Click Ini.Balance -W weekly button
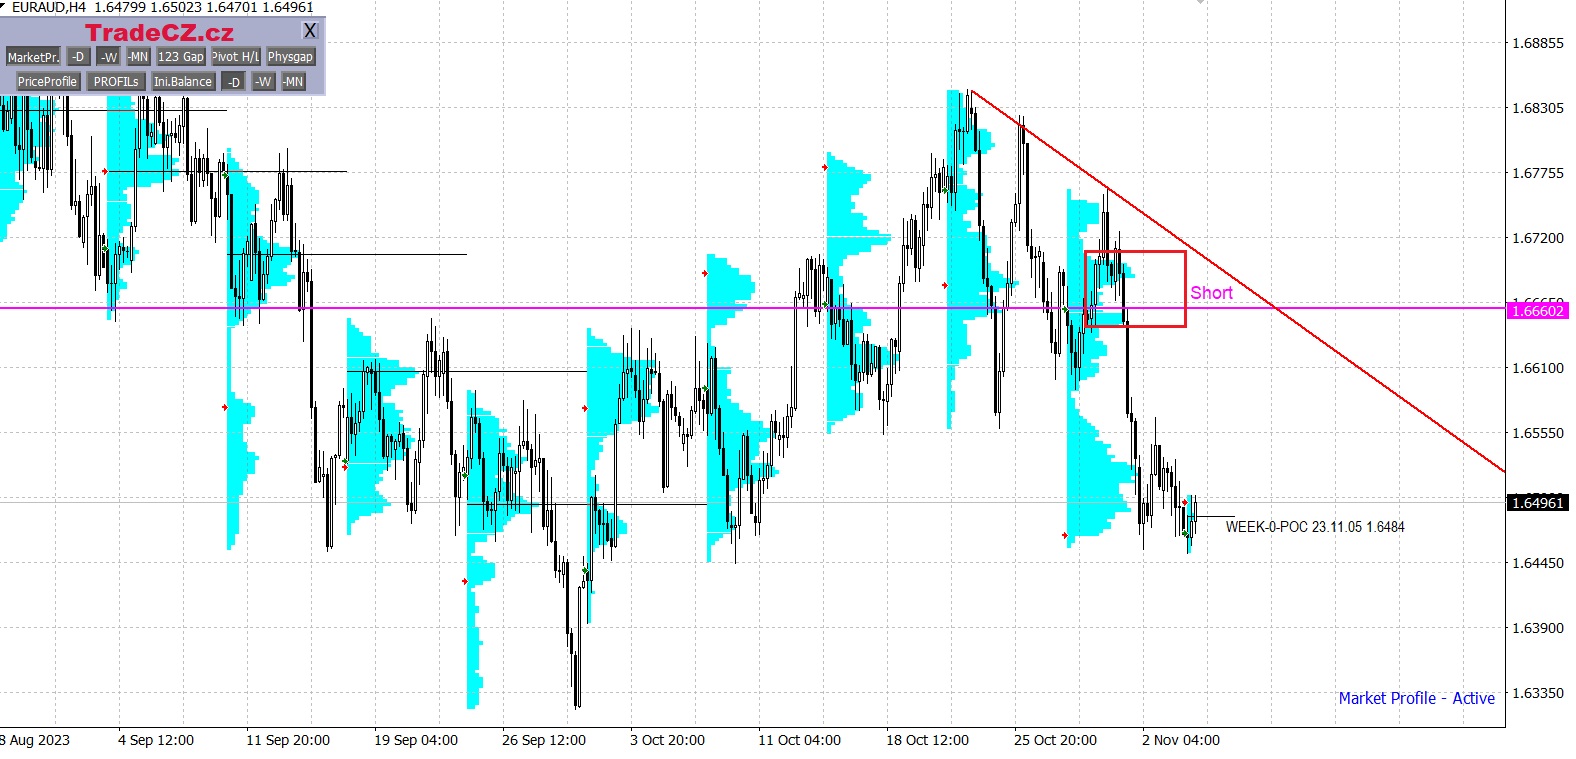 [x=263, y=82]
